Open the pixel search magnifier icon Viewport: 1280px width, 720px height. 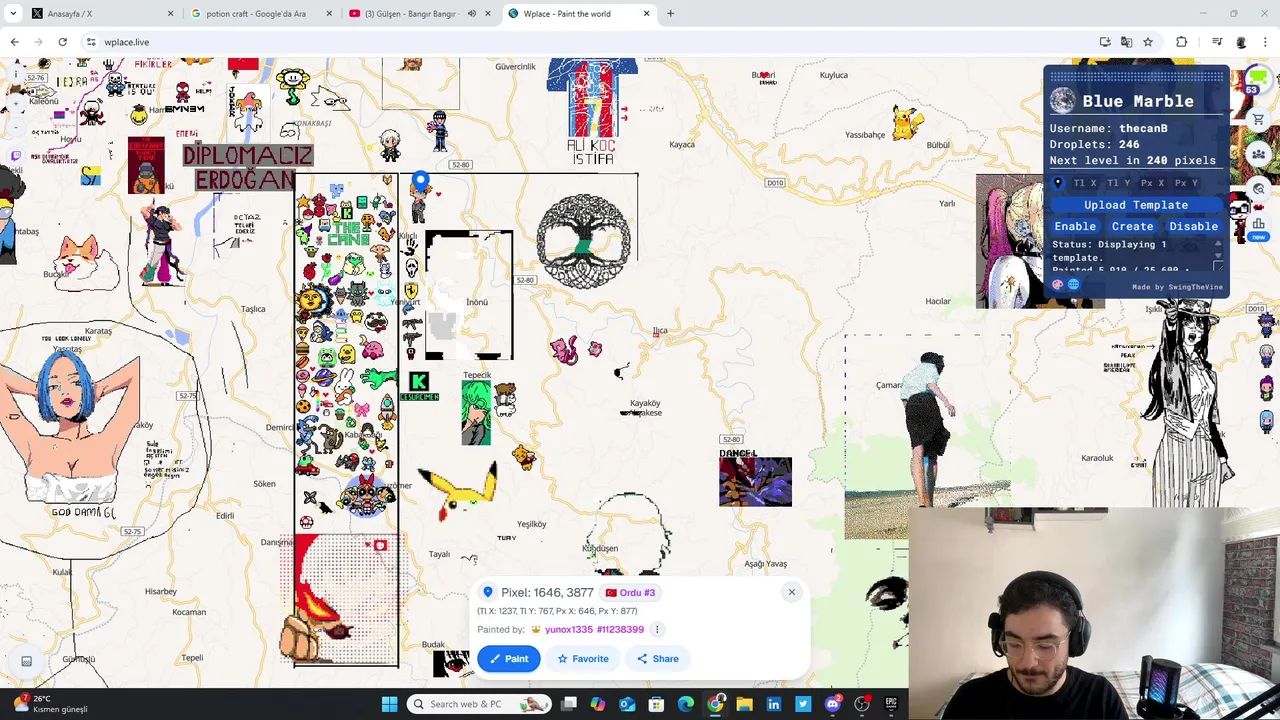point(1258,188)
